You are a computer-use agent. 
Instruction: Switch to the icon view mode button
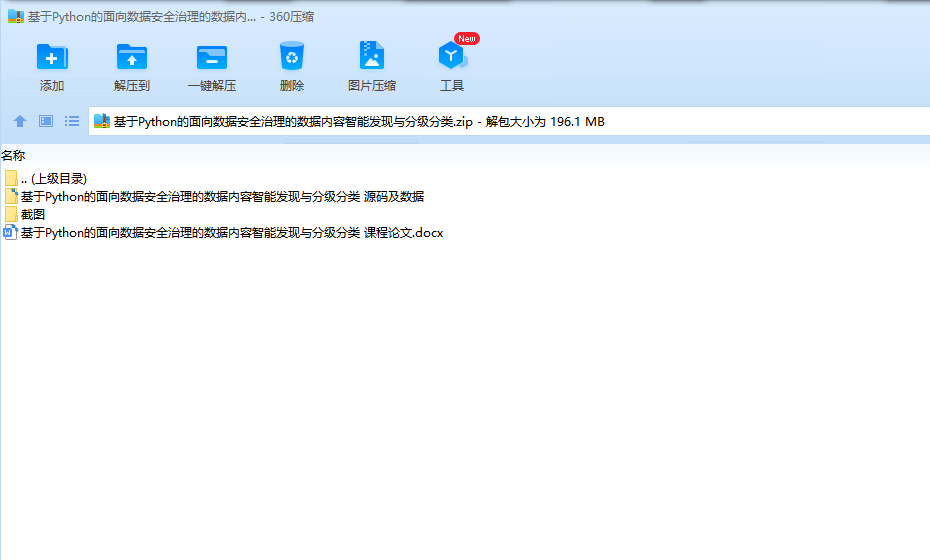(46, 122)
